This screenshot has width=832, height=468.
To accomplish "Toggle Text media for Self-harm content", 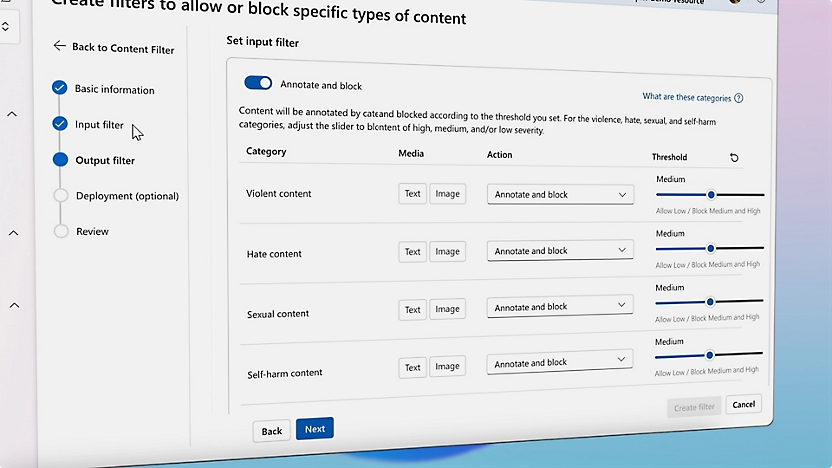I will (x=412, y=367).
